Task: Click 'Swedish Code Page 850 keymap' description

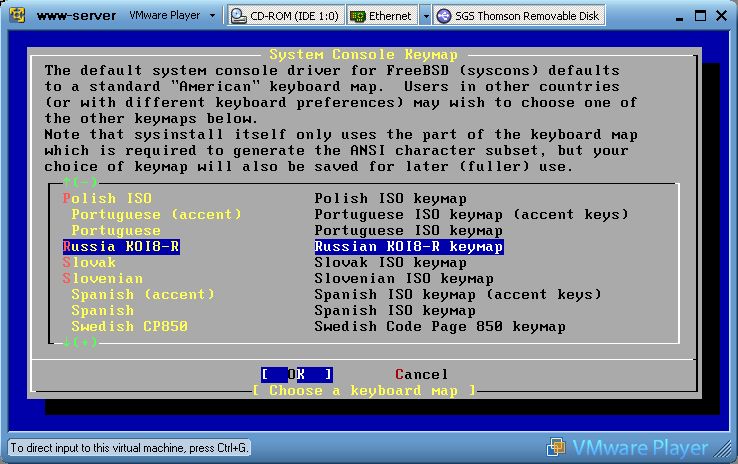Action: click(x=440, y=327)
